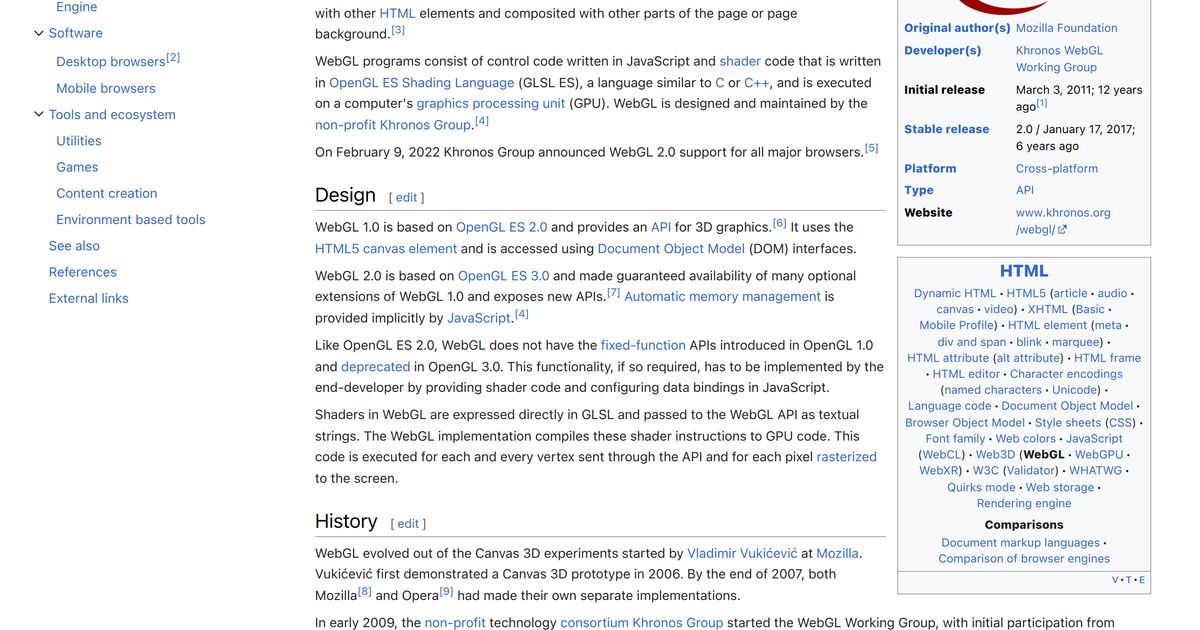Select Games in the contents sidebar
The image size is (1200, 630).
(x=76, y=167)
